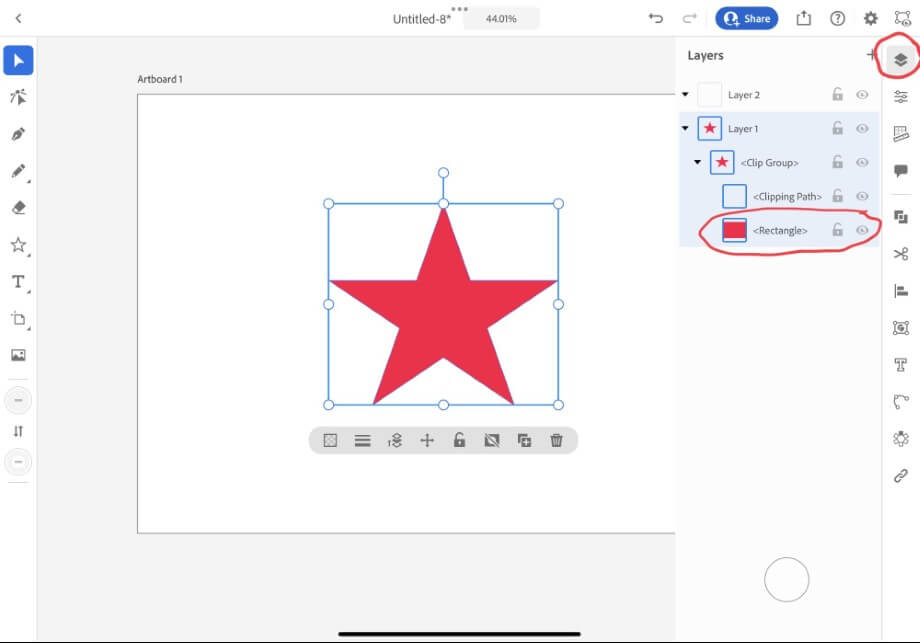Click release clipping mask icon
920x643 pixels.
pyautogui.click(x=492, y=440)
